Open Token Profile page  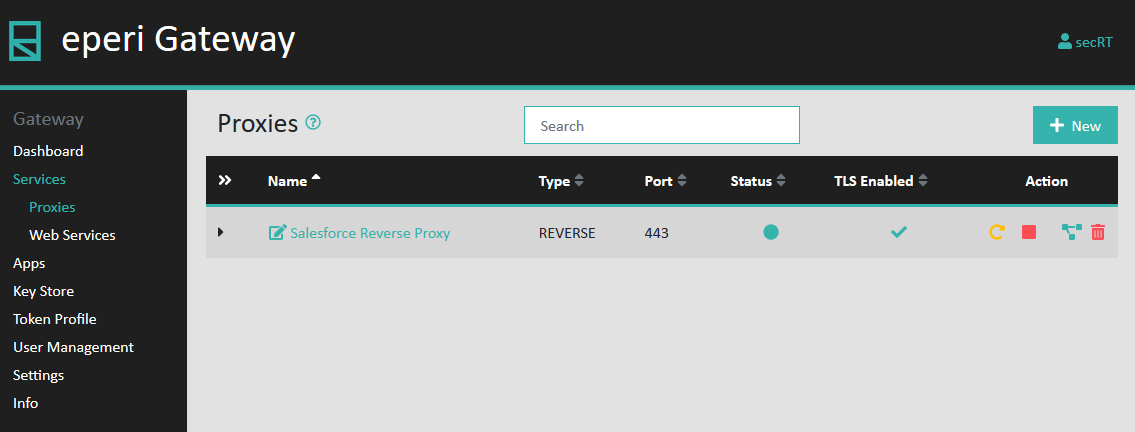[x=54, y=319]
